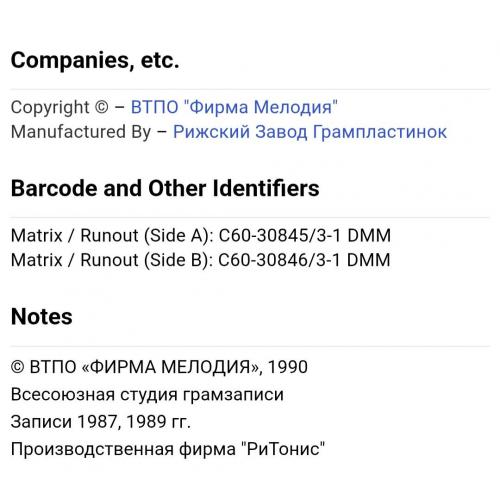Click the divider under Companies, etc.
Viewport: 500px width, 500px height.
[x=250, y=89]
